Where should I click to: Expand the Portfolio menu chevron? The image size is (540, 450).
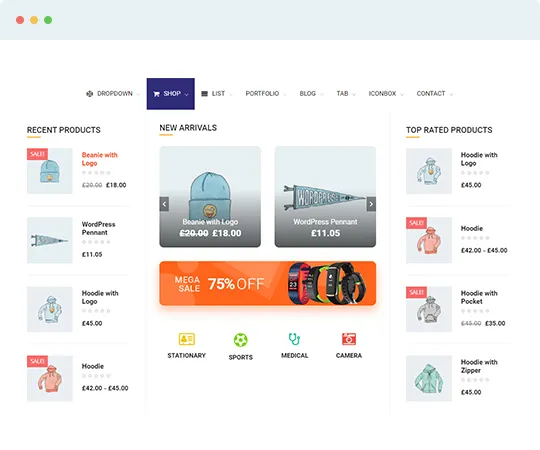pos(284,95)
